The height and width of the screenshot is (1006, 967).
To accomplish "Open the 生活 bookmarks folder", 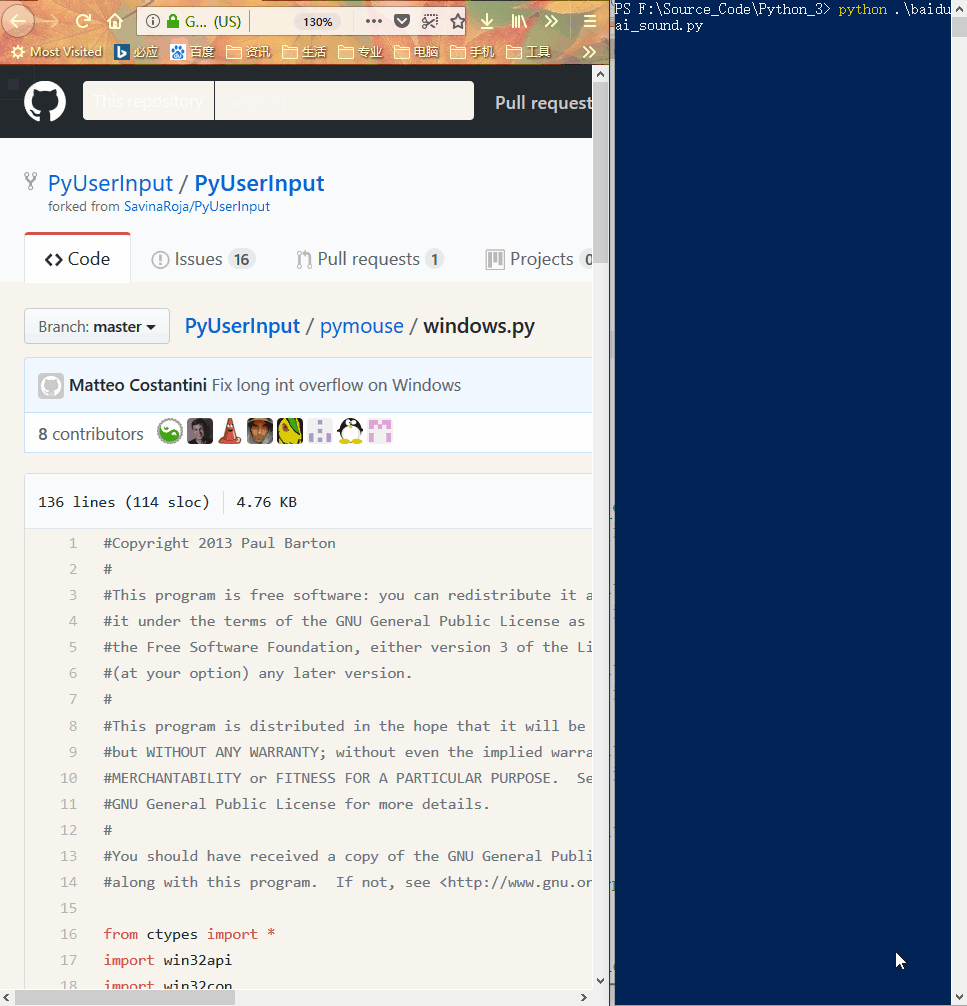I will pos(304,52).
